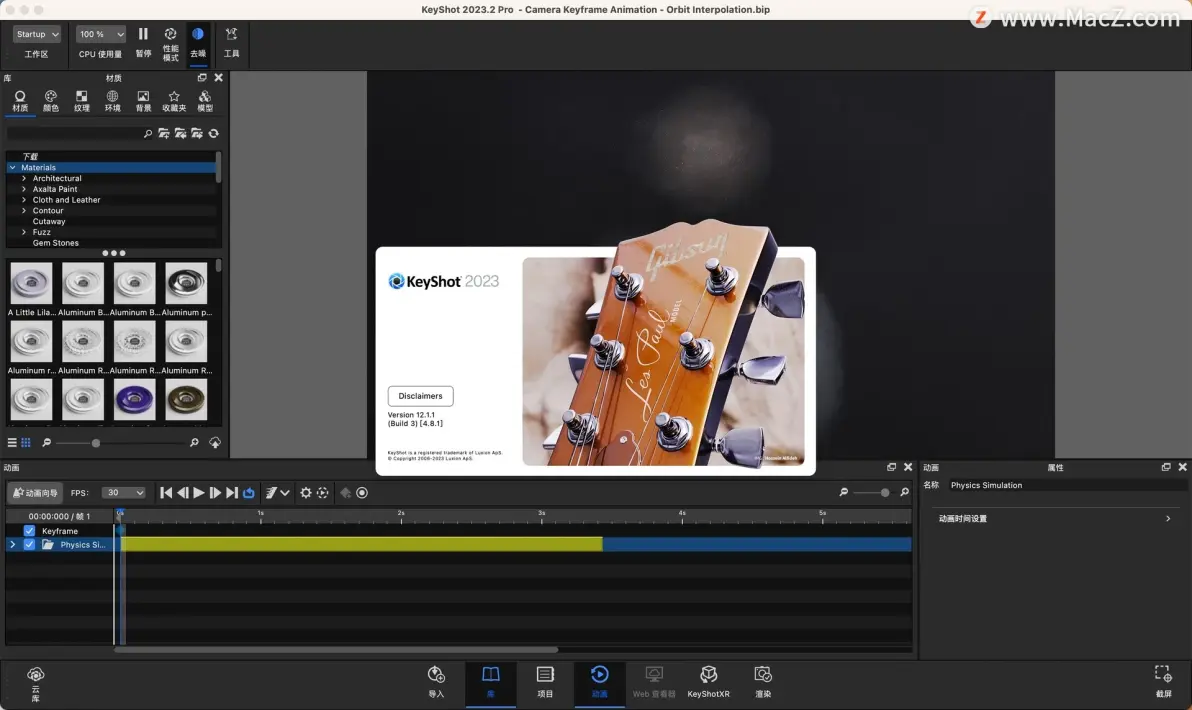The image size is (1192, 710).
Task: Collapse the Materials tree node
Action: pyautogui.click(x=13, y=167)
